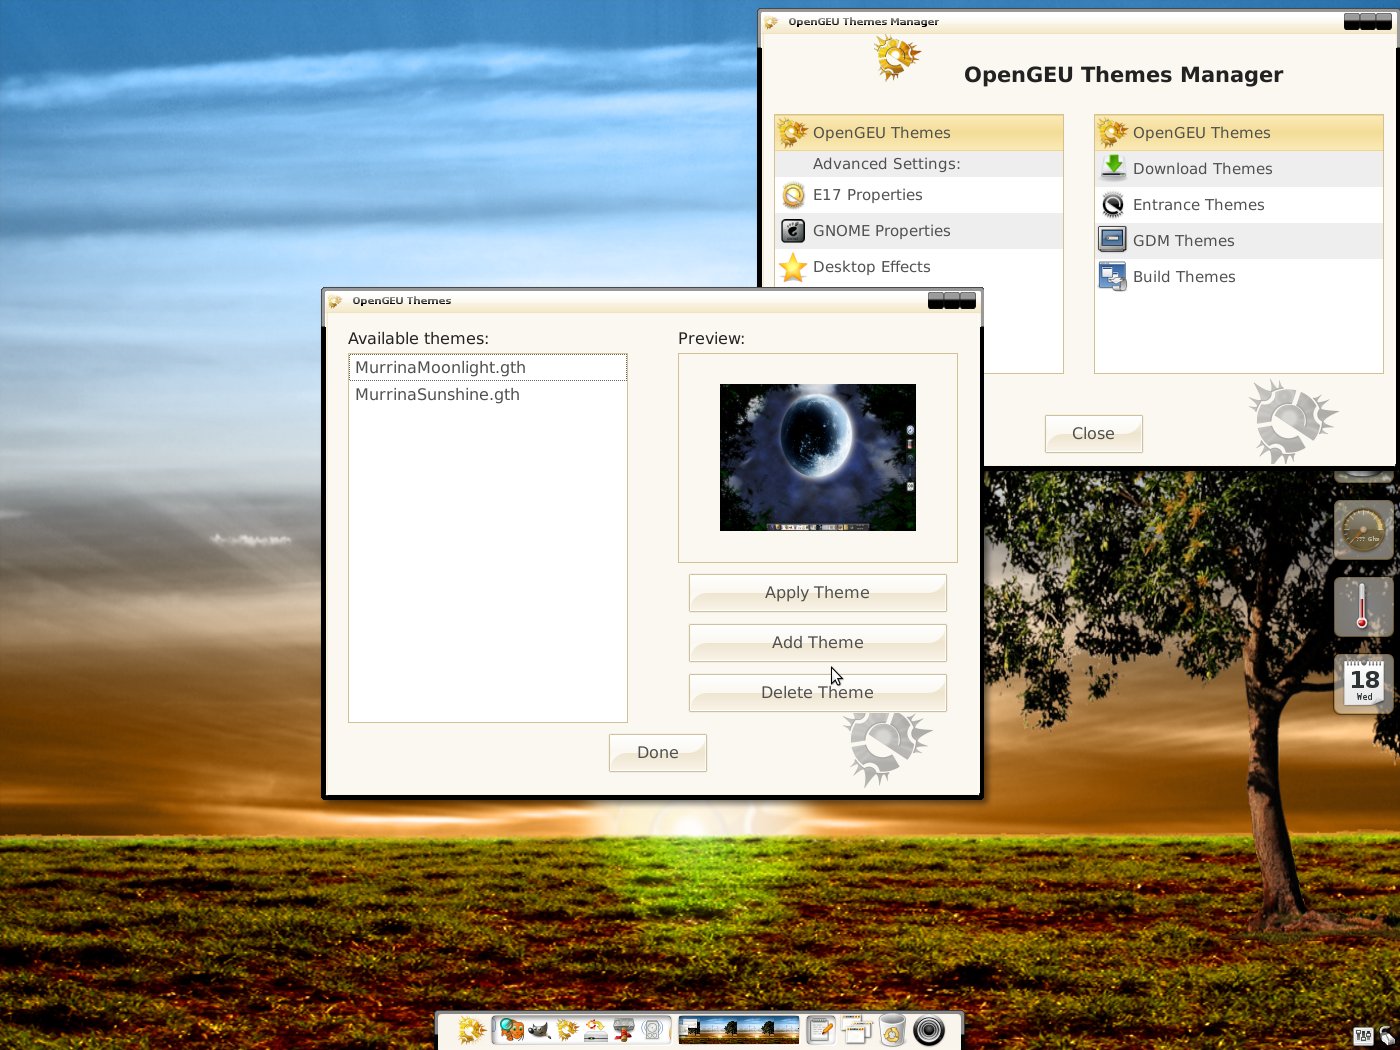Click the moon theme preview image
1400x1050 pixels.
point(818,457)
